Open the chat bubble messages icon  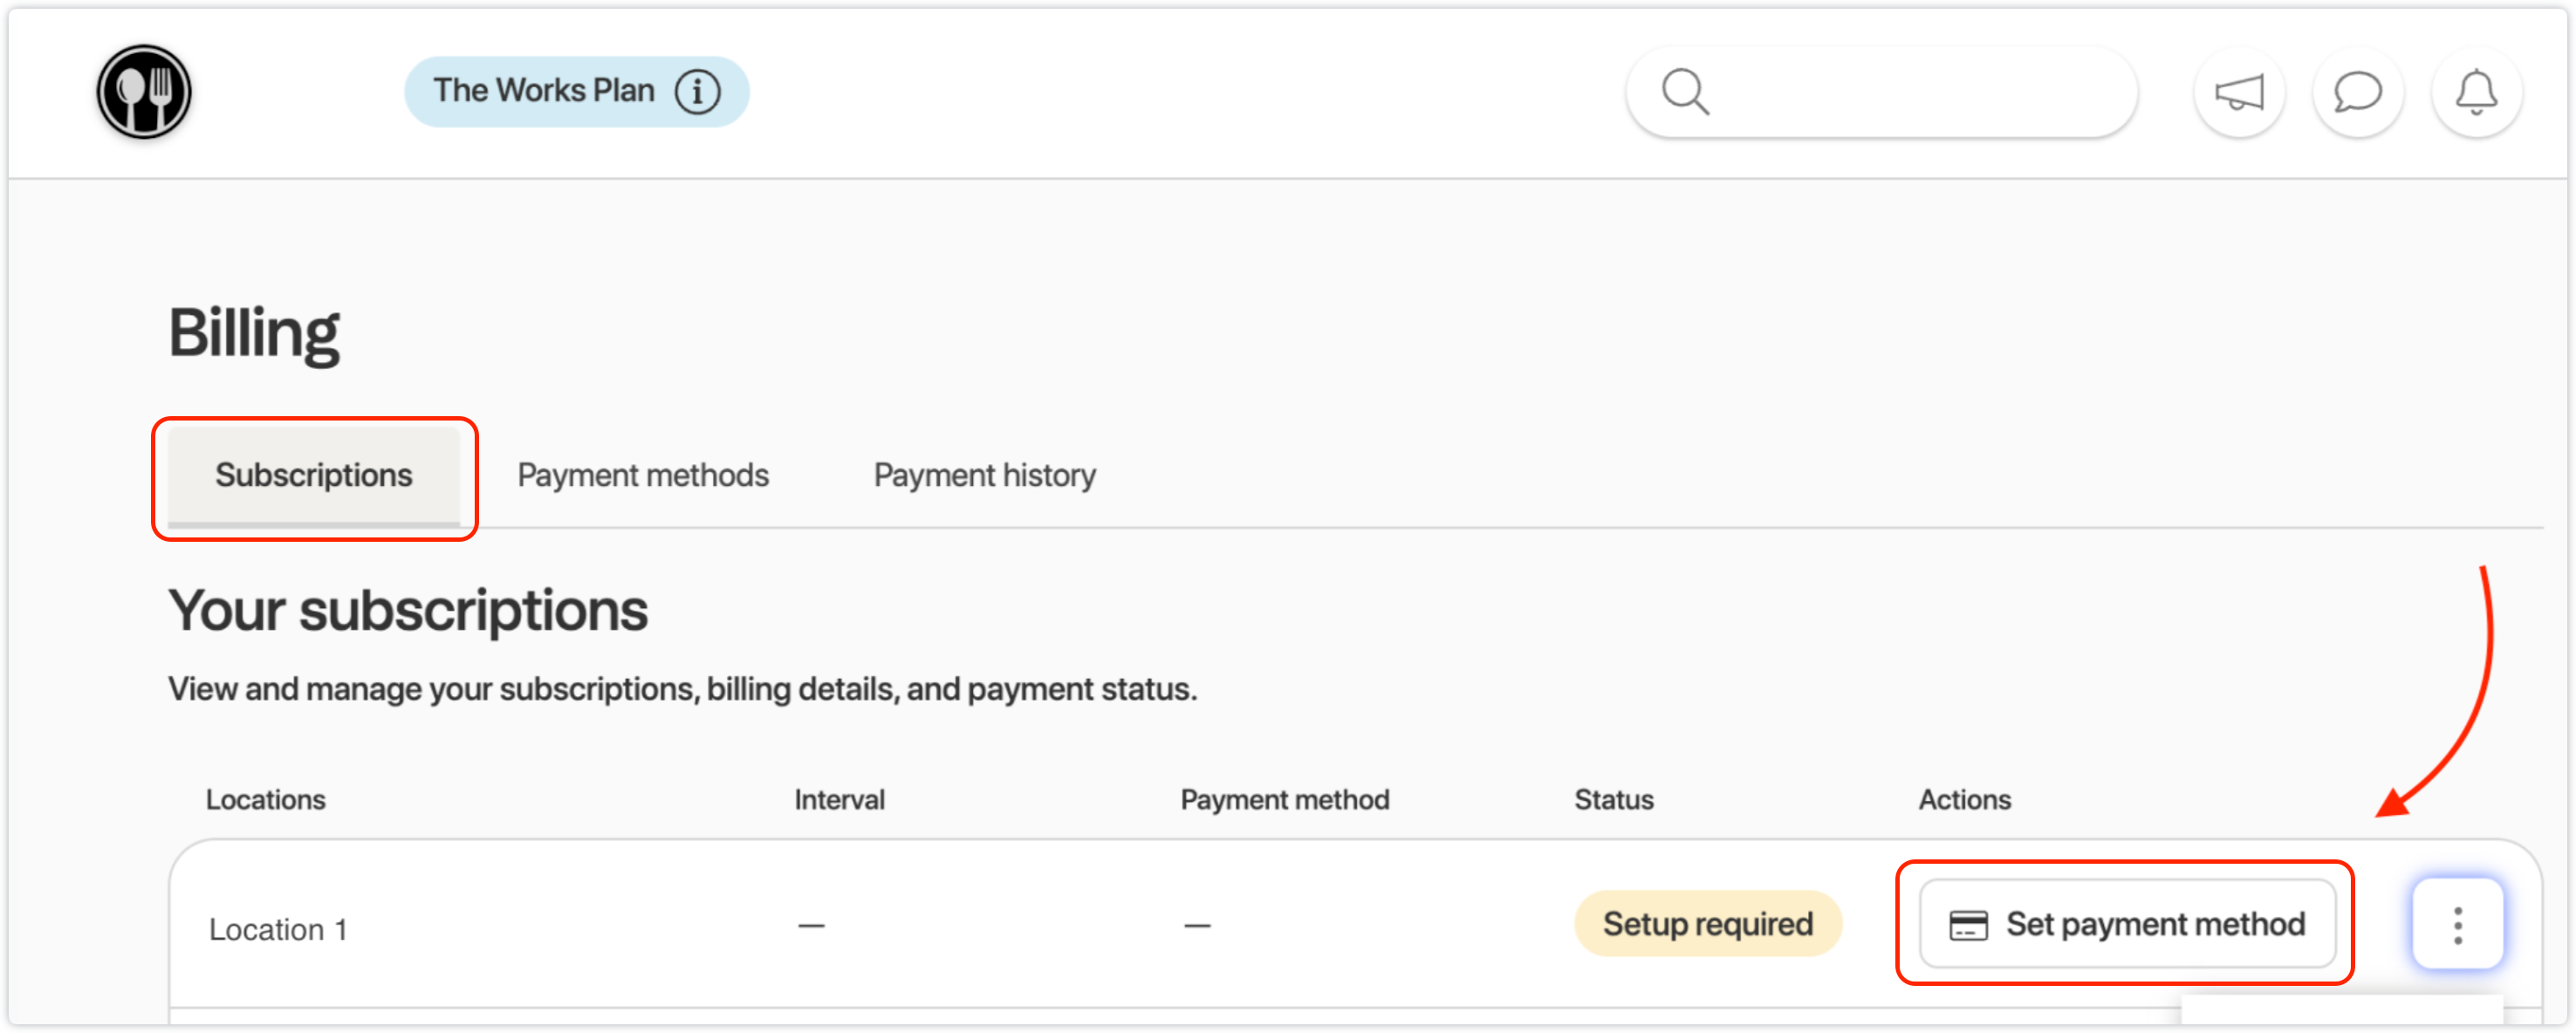tap(2357, 93)
